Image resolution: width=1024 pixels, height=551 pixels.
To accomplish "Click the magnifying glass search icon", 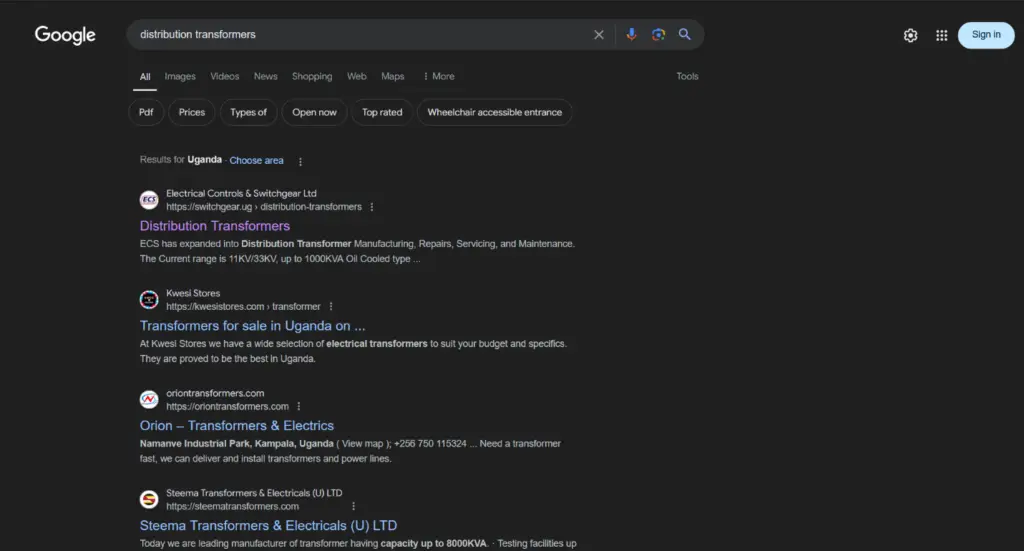I will pyautogui.click(x=685, y=34).
